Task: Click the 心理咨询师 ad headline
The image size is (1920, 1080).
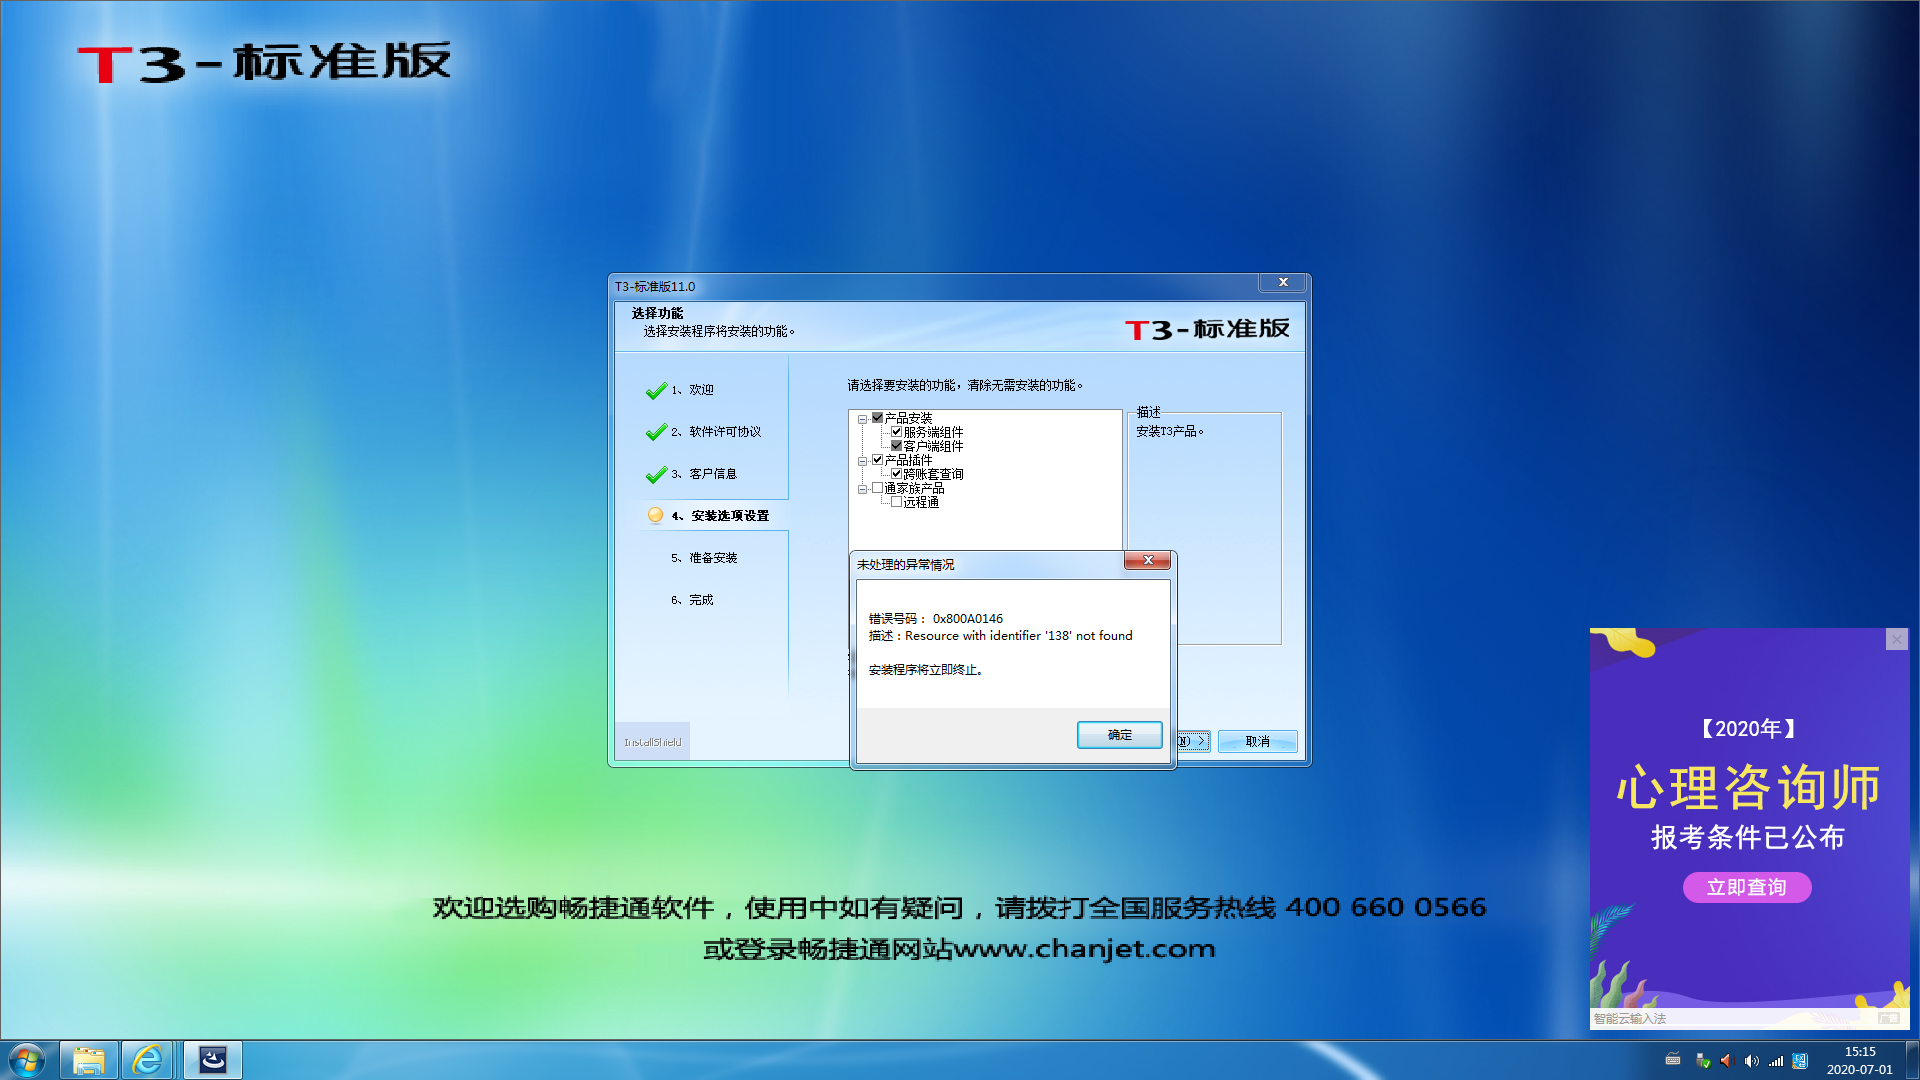Action: 1748,788
